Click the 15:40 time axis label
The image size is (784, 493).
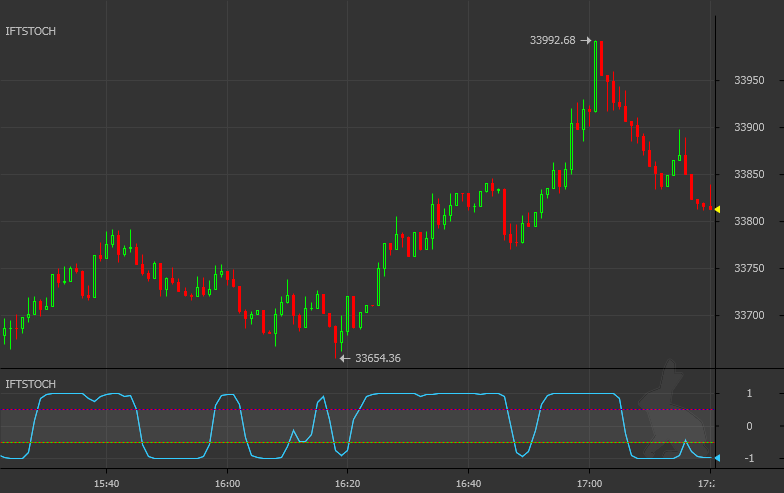click(x=106, y=484)
